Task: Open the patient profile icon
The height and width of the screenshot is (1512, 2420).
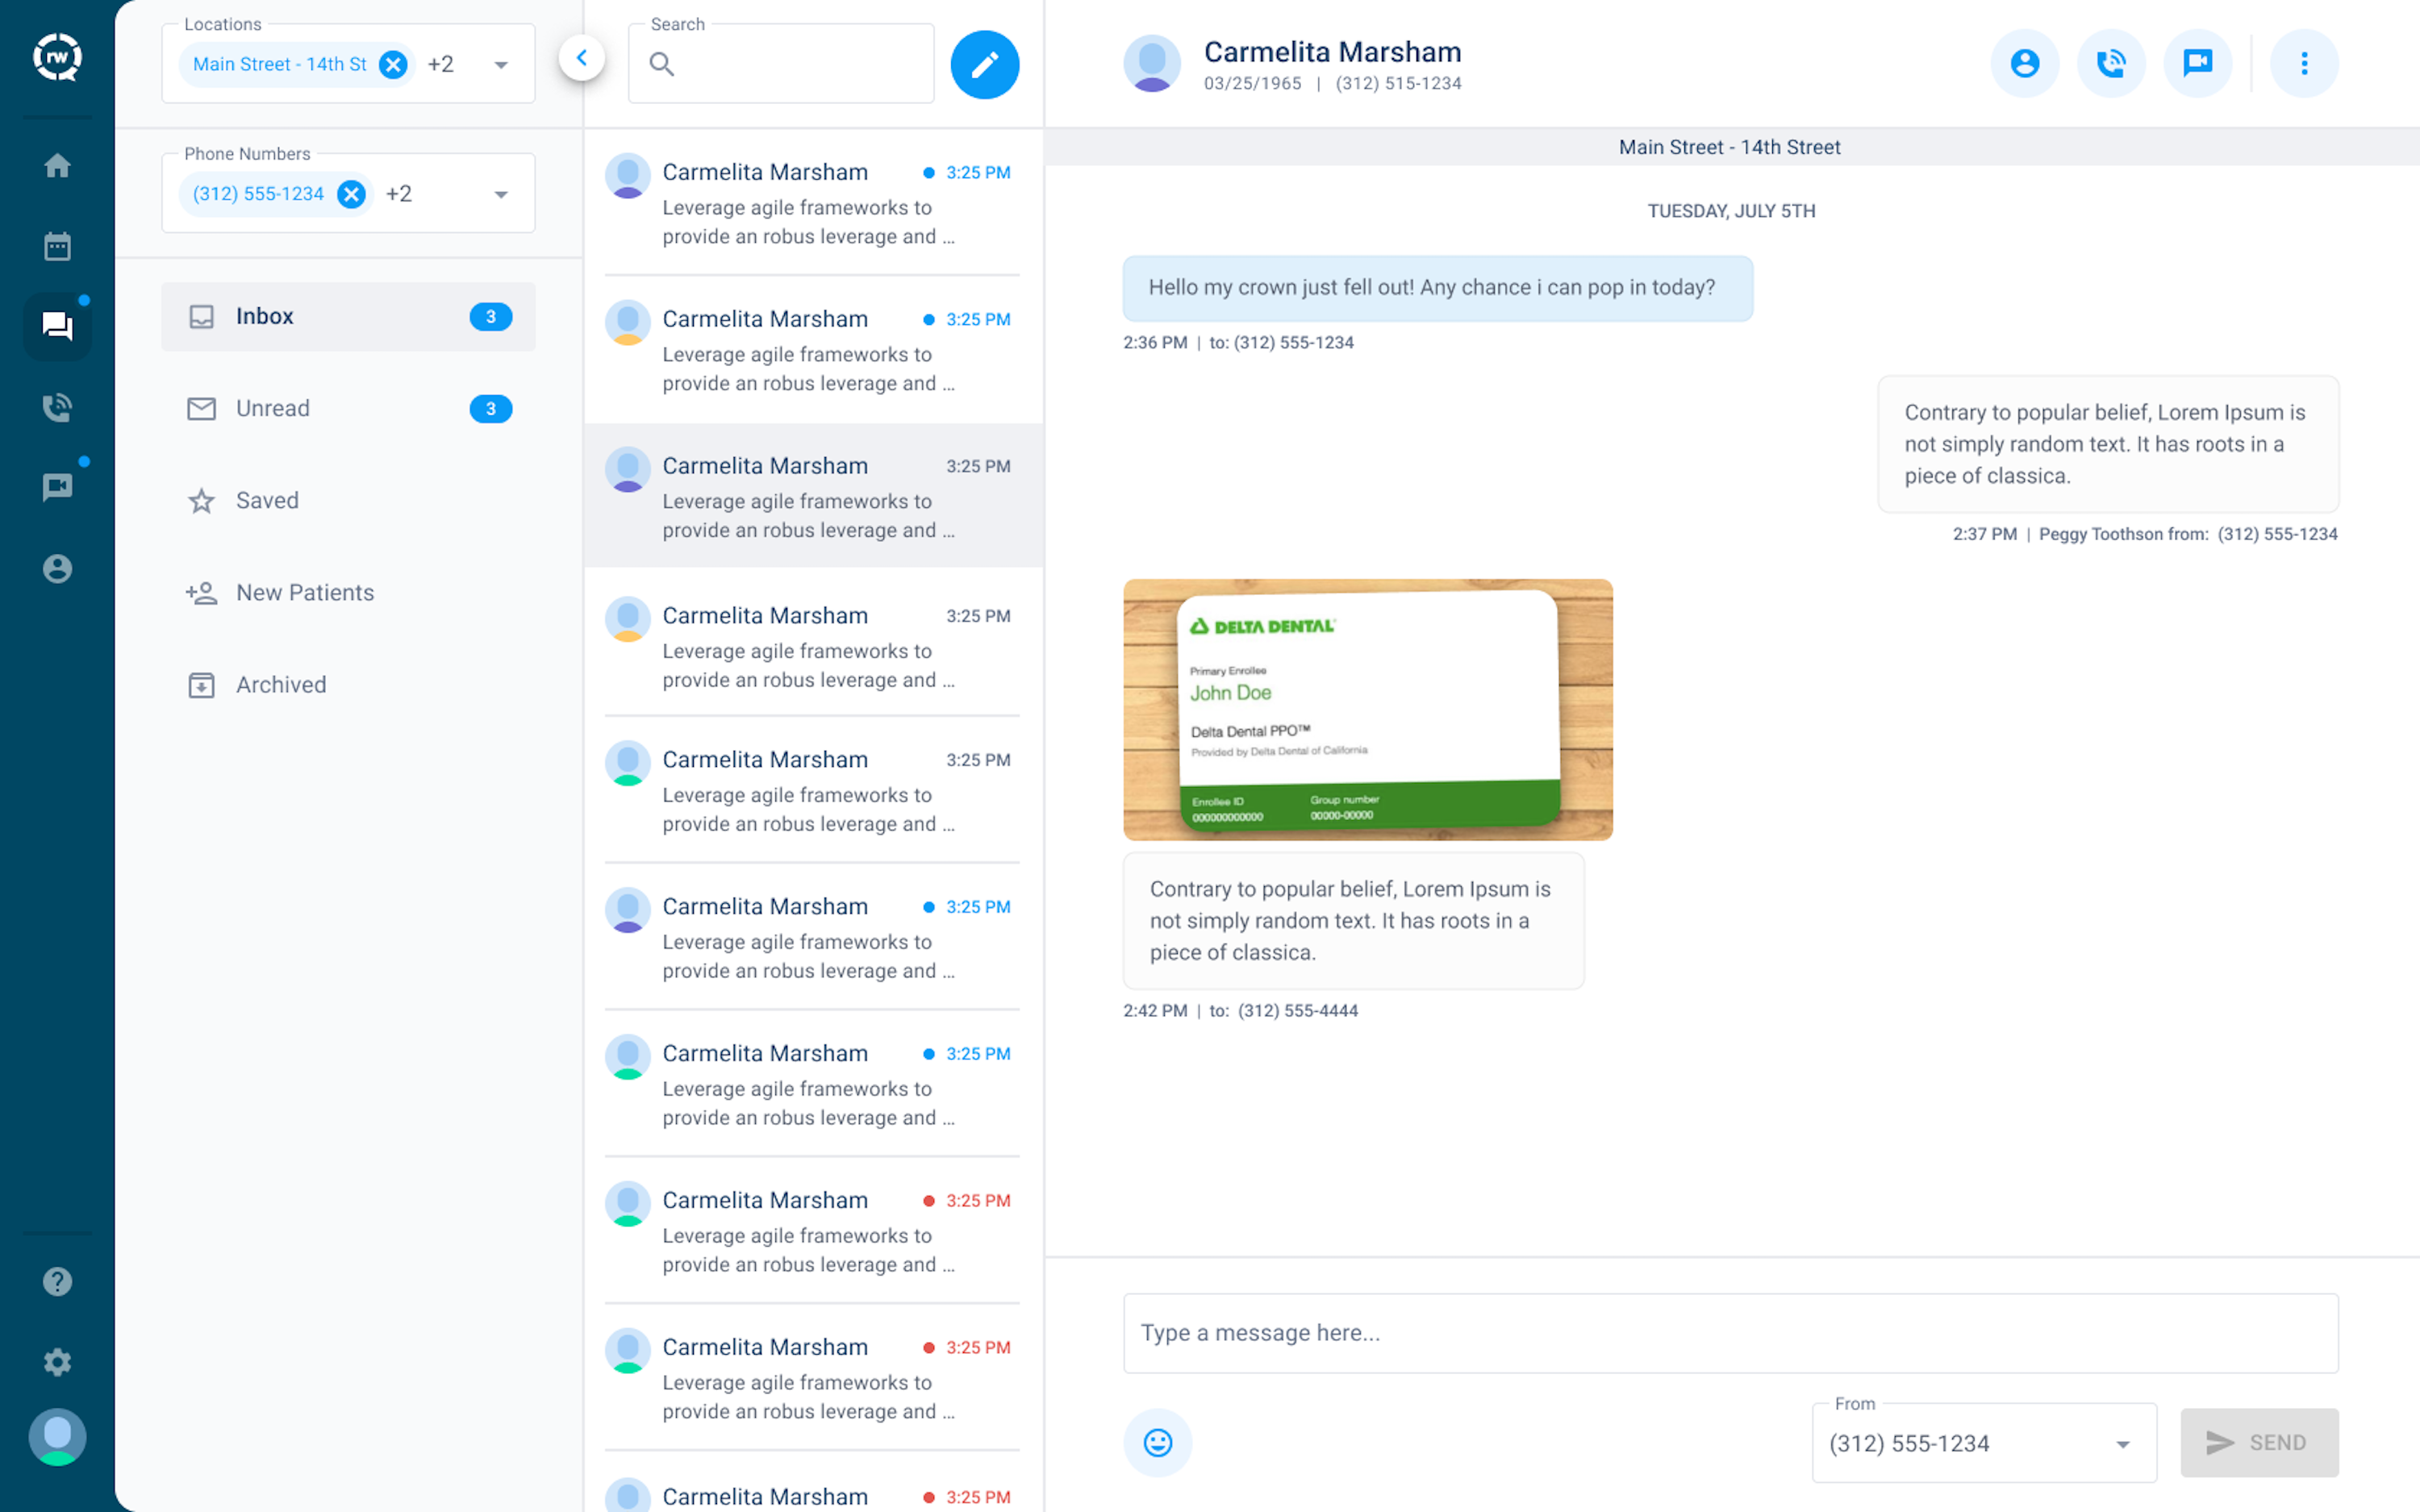Action: point(2025,63)
